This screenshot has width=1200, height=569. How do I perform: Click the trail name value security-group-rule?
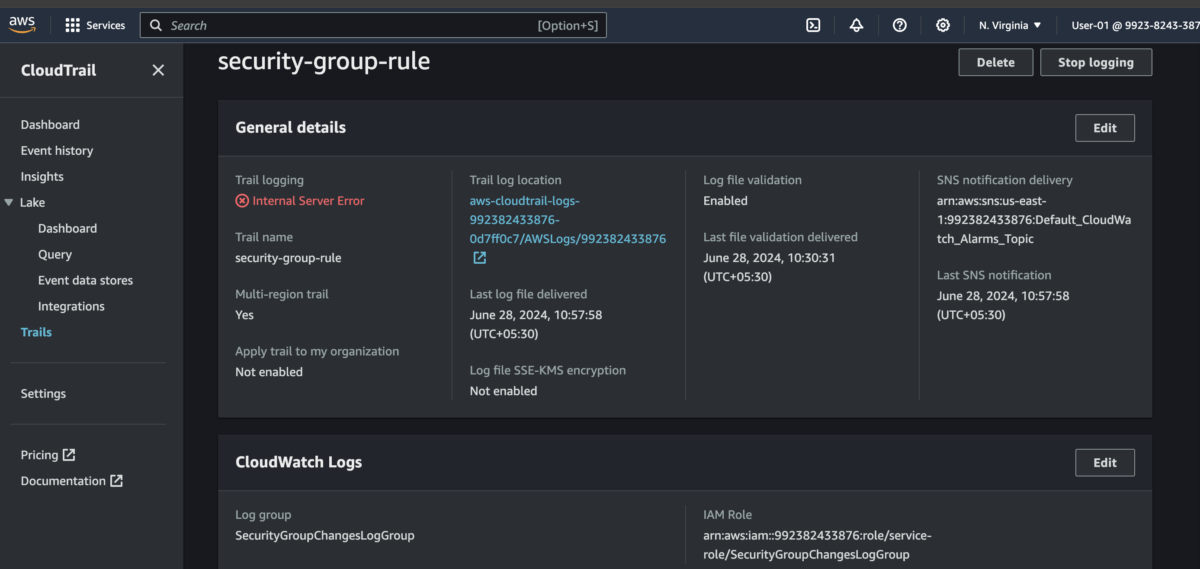point(288,258)
